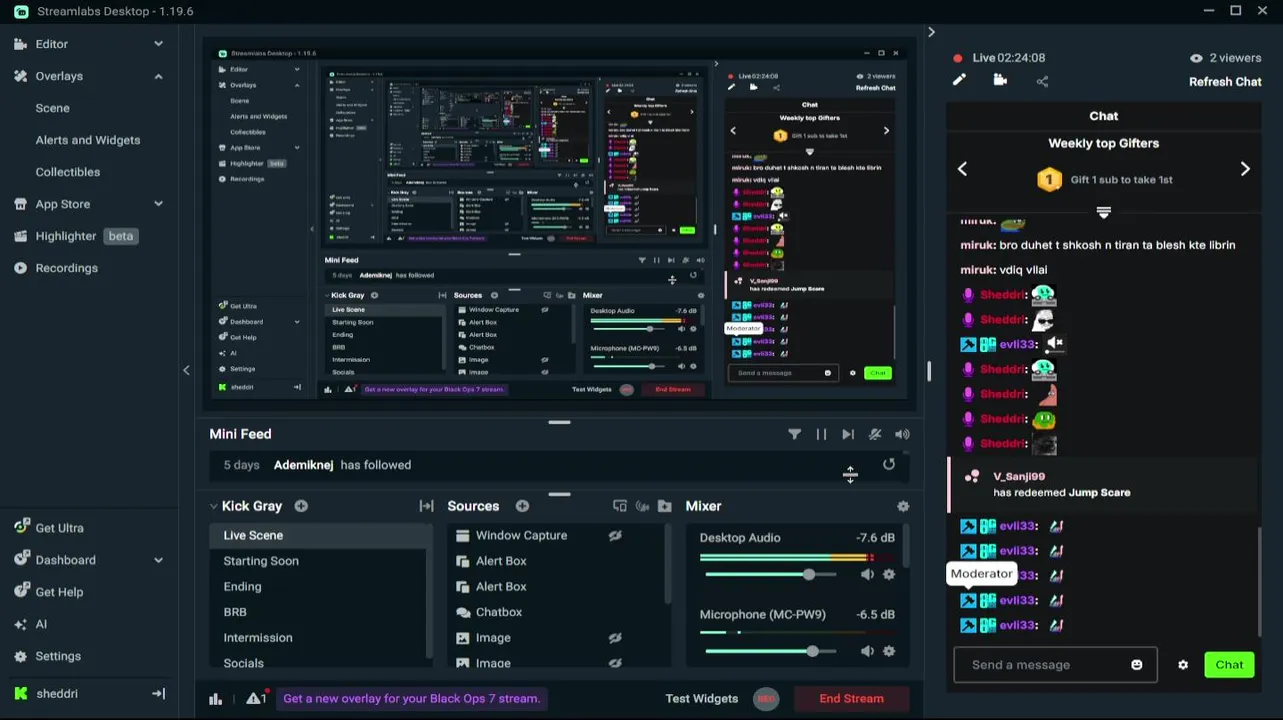Skip to next alert in Mini Feed

click(x=848, y=434)
